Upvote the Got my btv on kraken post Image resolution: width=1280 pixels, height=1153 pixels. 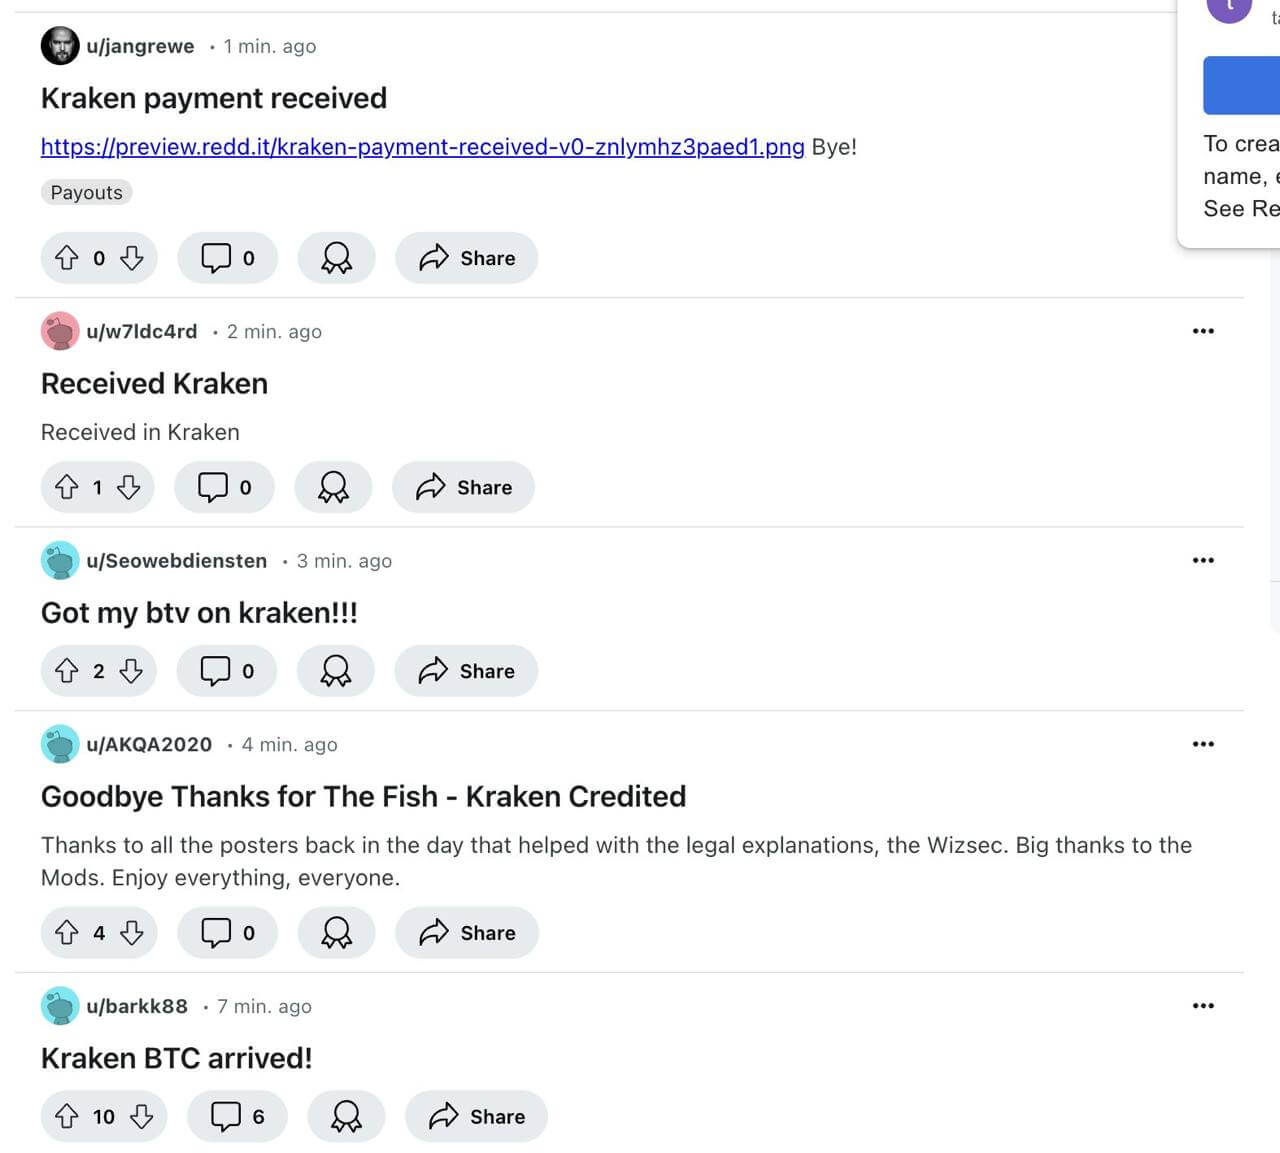coord(67,671)
